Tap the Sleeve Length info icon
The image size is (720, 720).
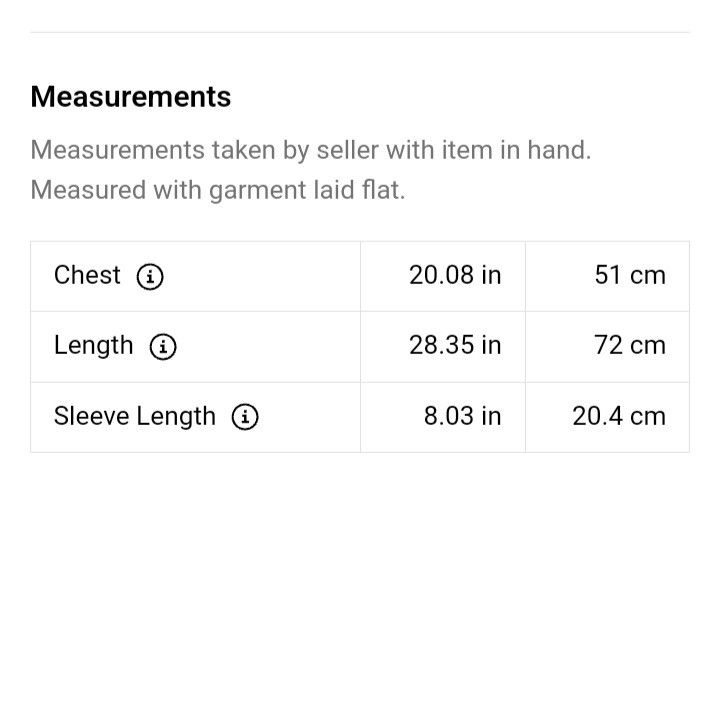pos(245,417)
